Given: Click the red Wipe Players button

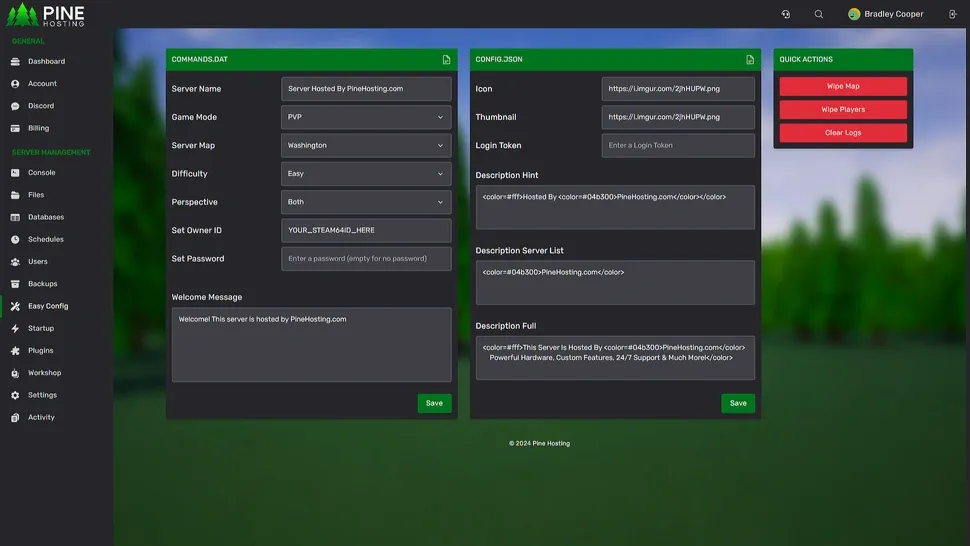Looking at the screenshot, I should point(843,109).
